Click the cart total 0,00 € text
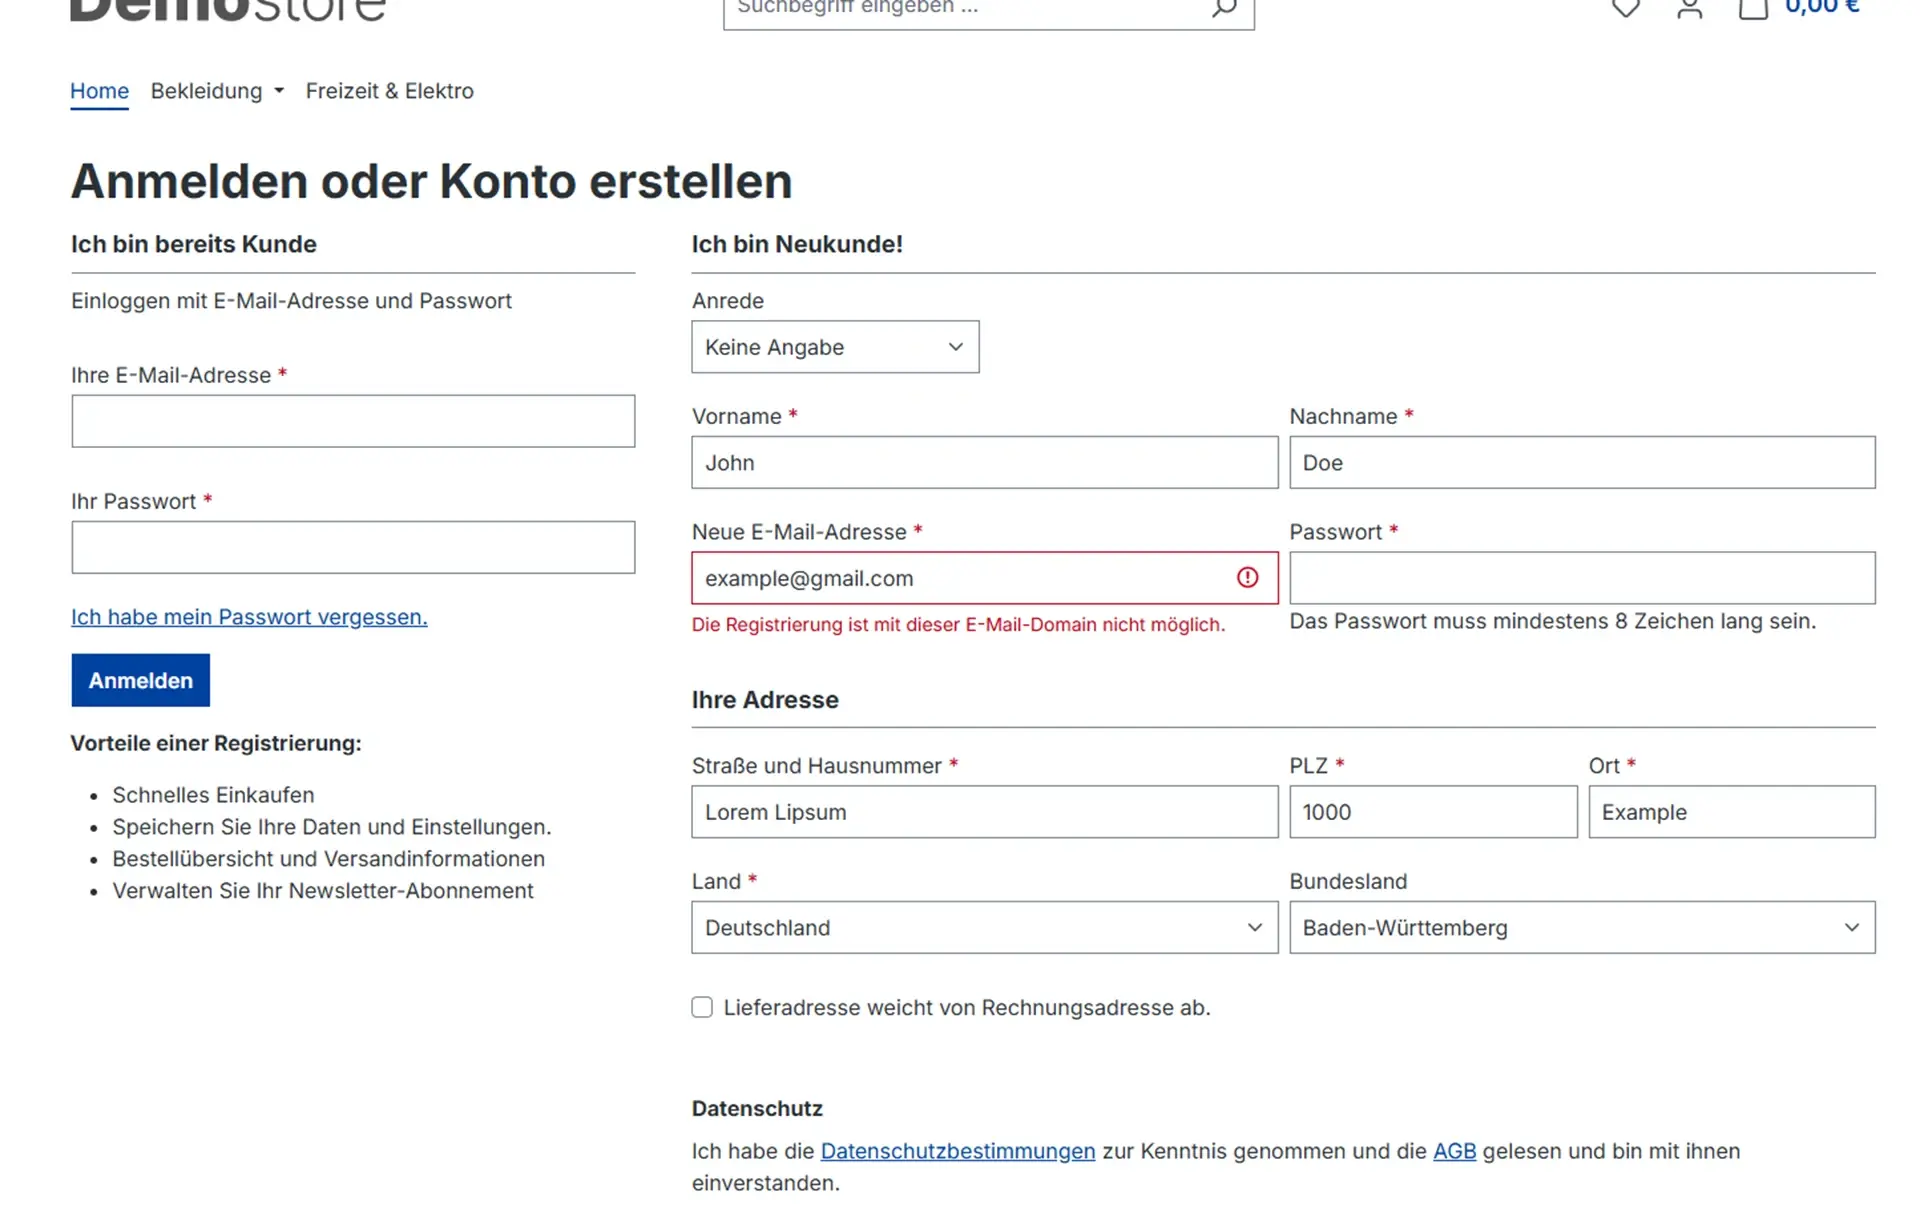 (1822, 8)
